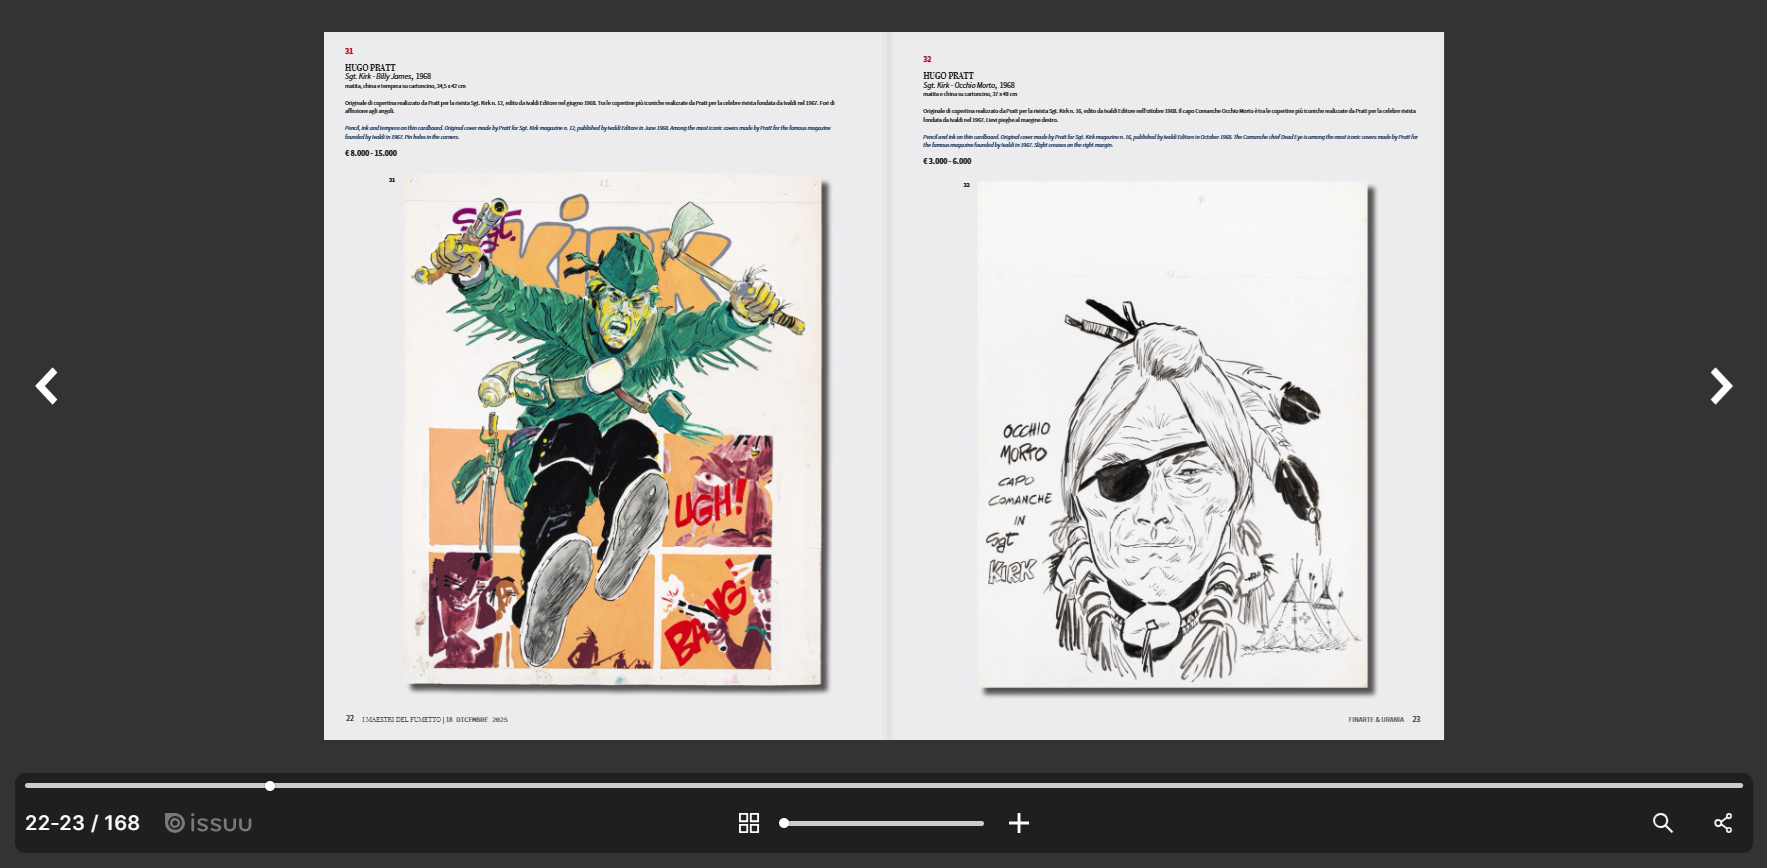This screenshot has width=1768, height=868.
Task: Click the lot 32 Hugo Pratt heading
Action: click(x=948, y=76)
